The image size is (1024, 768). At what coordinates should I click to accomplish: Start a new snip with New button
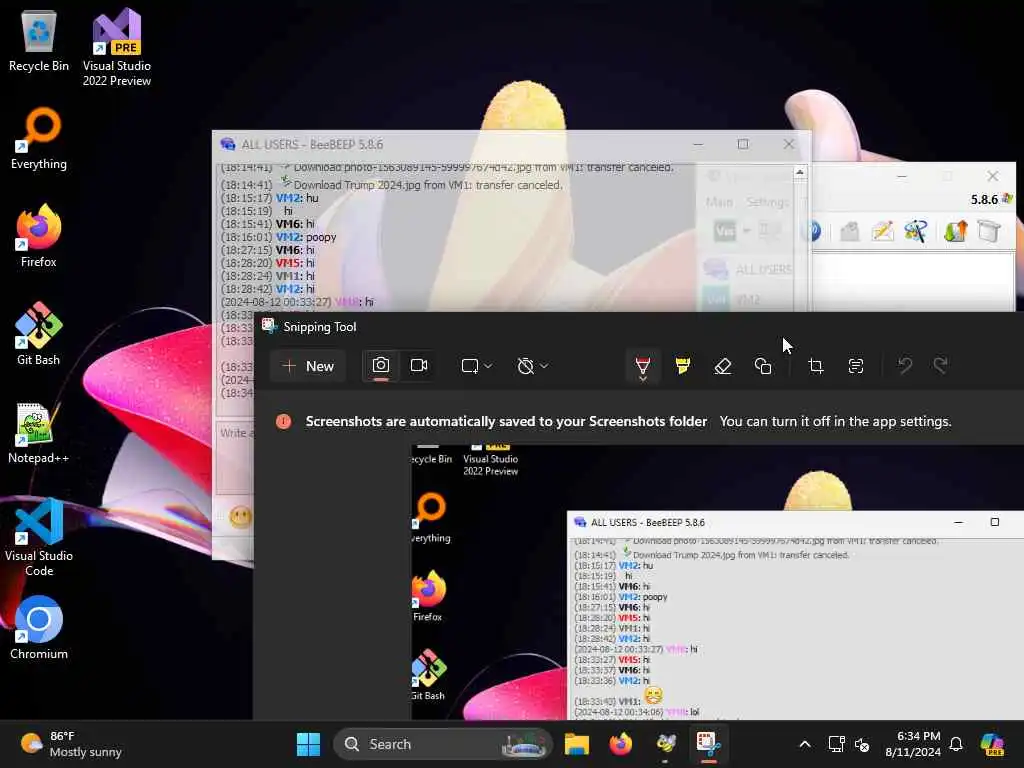[x=308, y=366]
